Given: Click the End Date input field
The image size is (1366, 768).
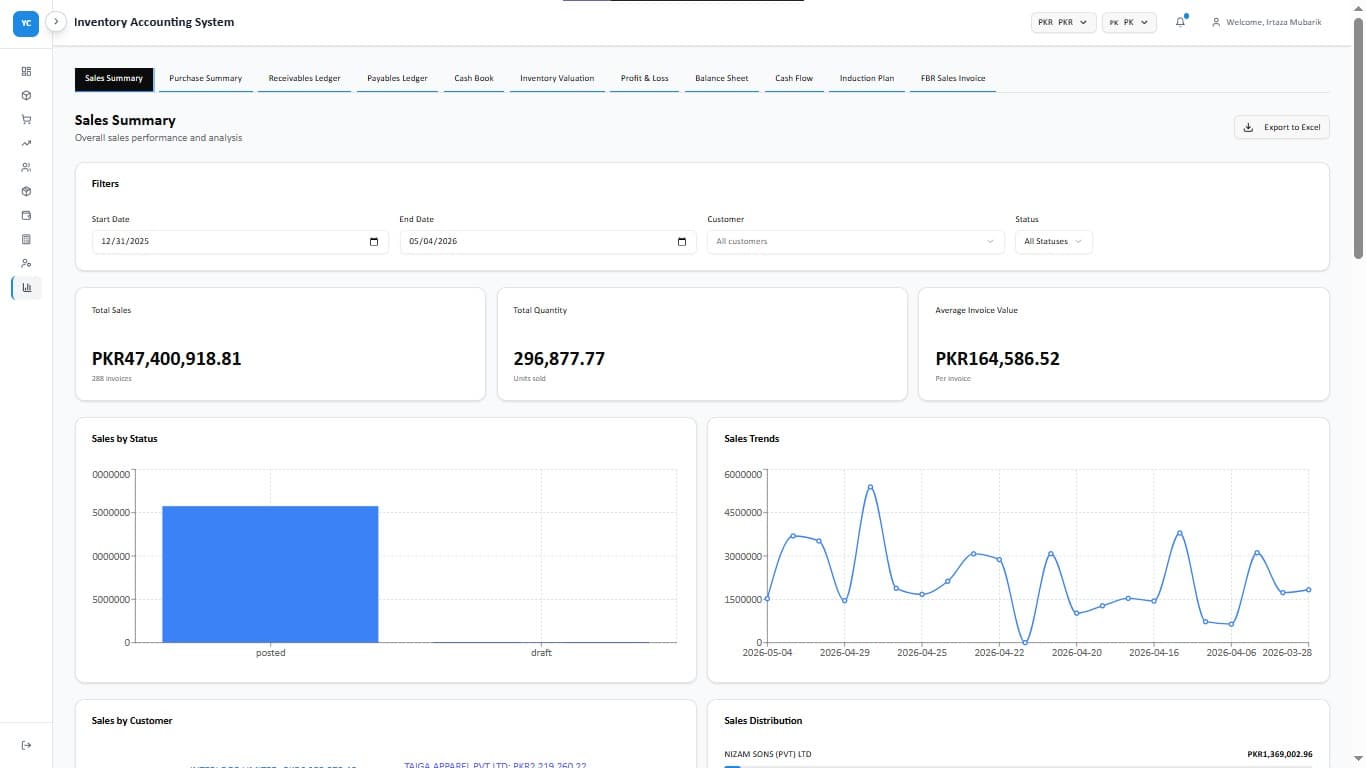Looking at the screenshot, I should [548, 241].
